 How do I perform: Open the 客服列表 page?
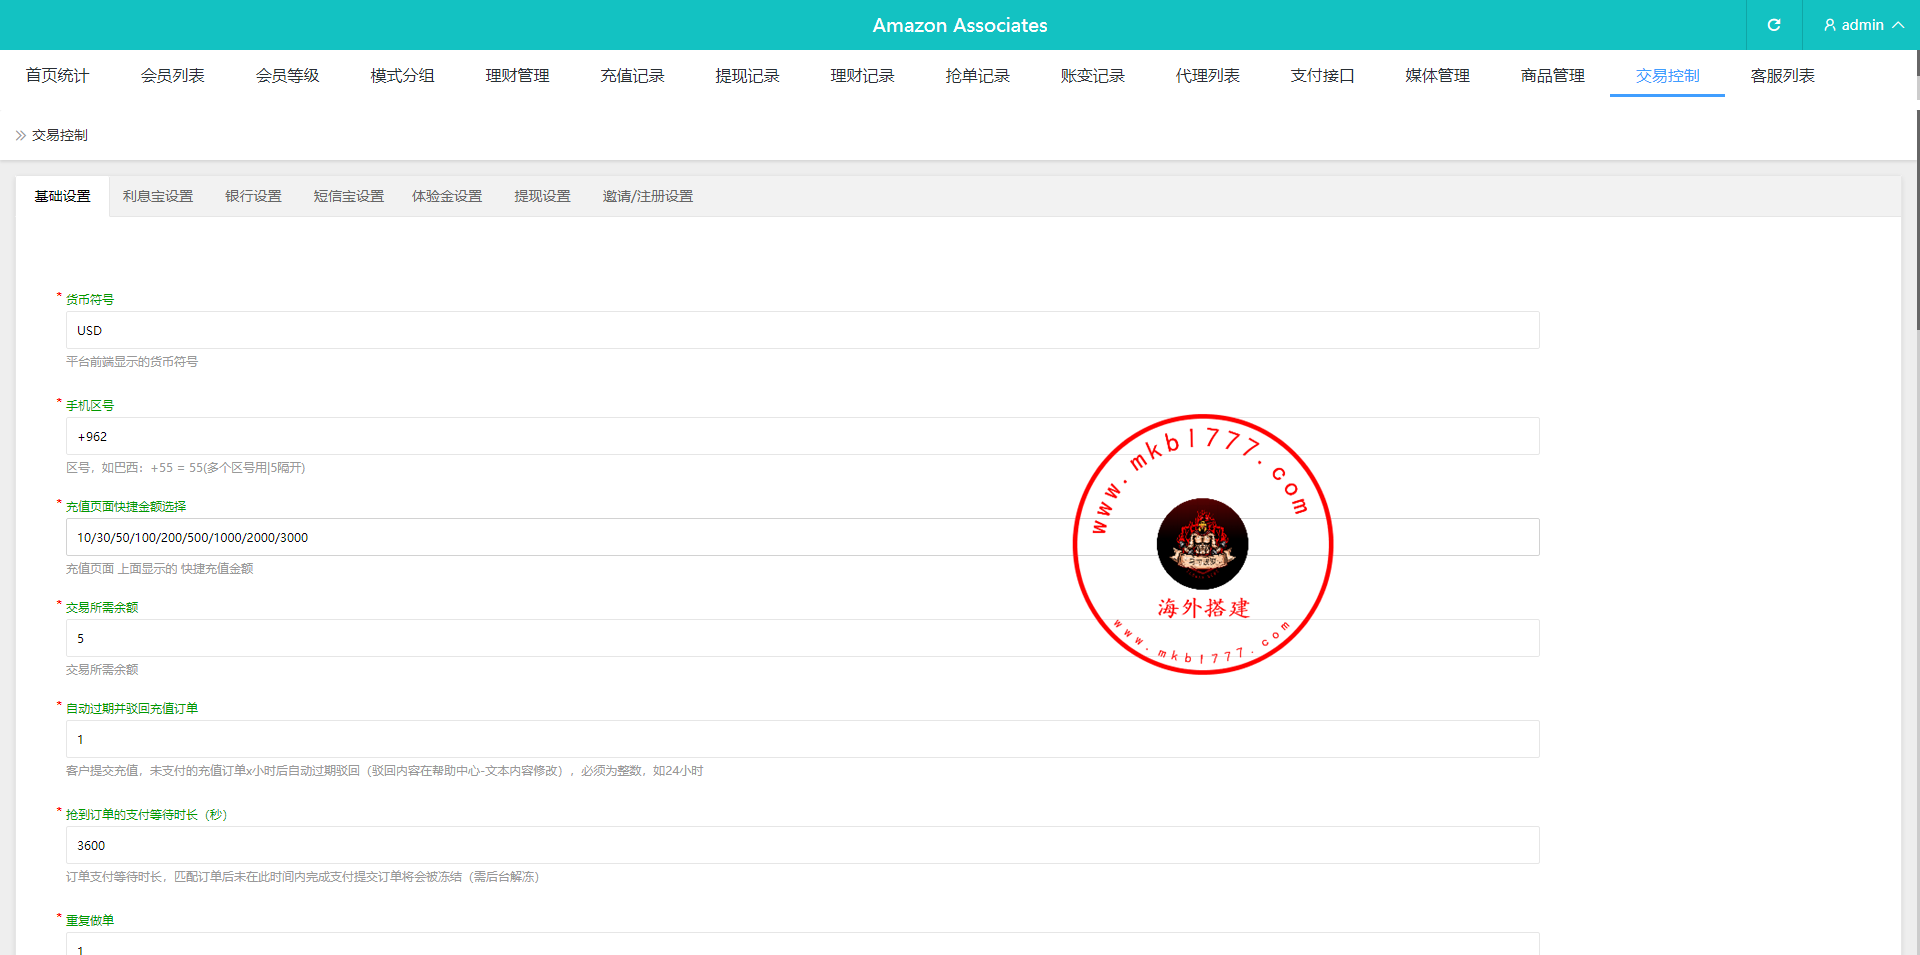[1782, 75]
